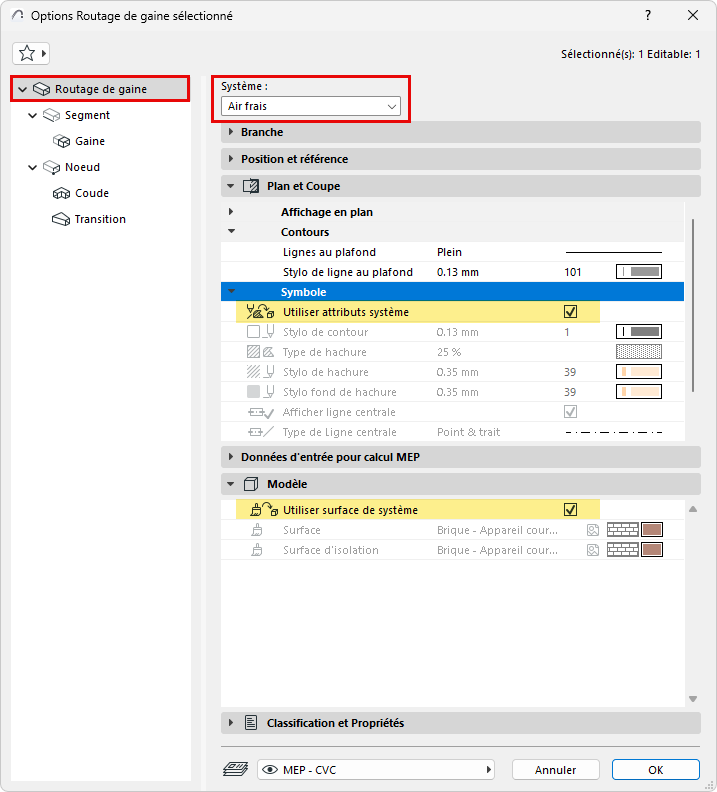This screenshot has height=792, width=717.
Task: Click the Type de hachure row icon
Action: tap(260, 352)
